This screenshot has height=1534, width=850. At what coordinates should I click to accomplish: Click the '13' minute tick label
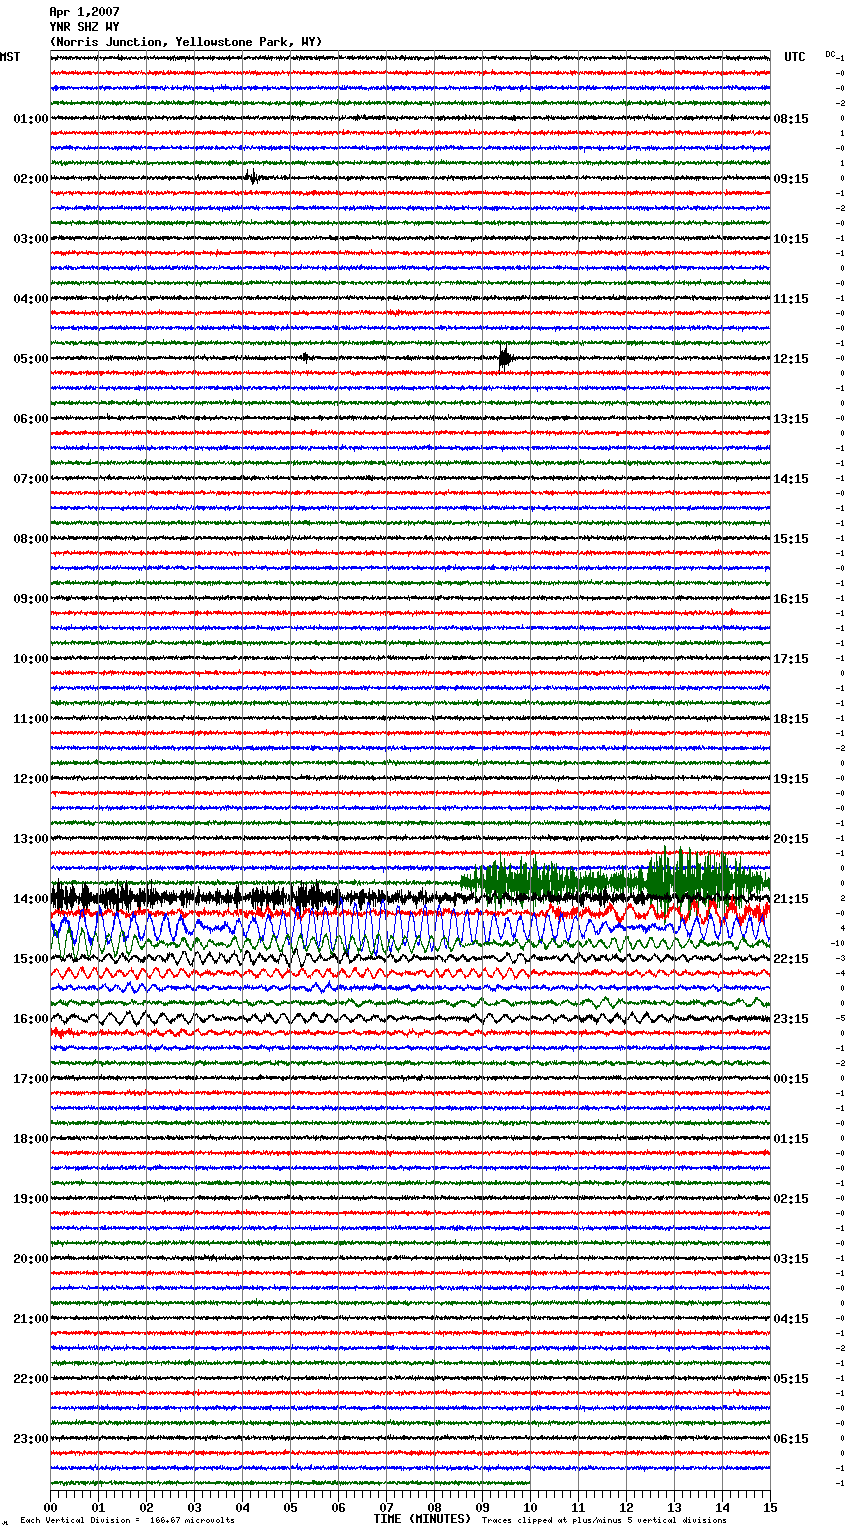(x=674, y=1507)
